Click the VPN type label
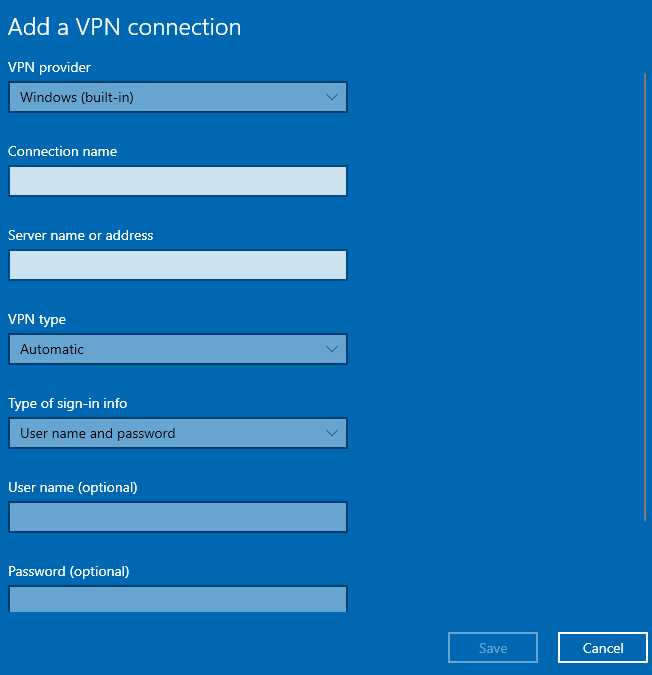The height and width of the screenshot is (675, 652). point(37,320)
